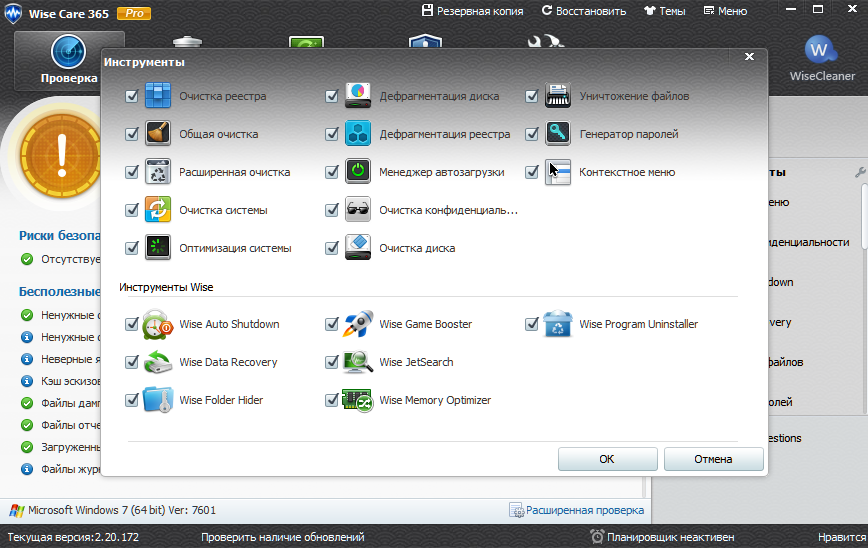Uncheck the Wise Program Uninstaller checkbox
Viewport: 868px width, 548px height.
(x=532, y=324)
